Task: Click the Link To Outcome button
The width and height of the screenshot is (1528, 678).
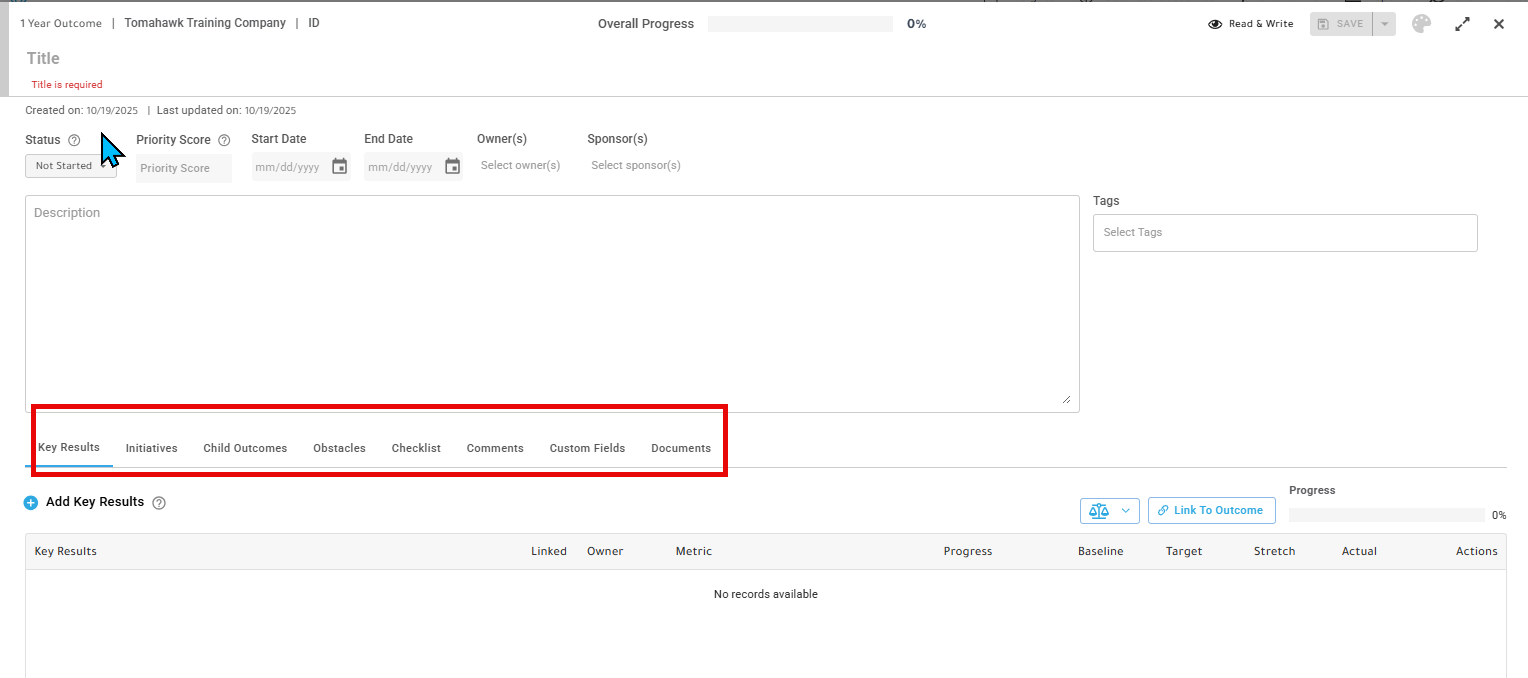Action: point(1212,510)
